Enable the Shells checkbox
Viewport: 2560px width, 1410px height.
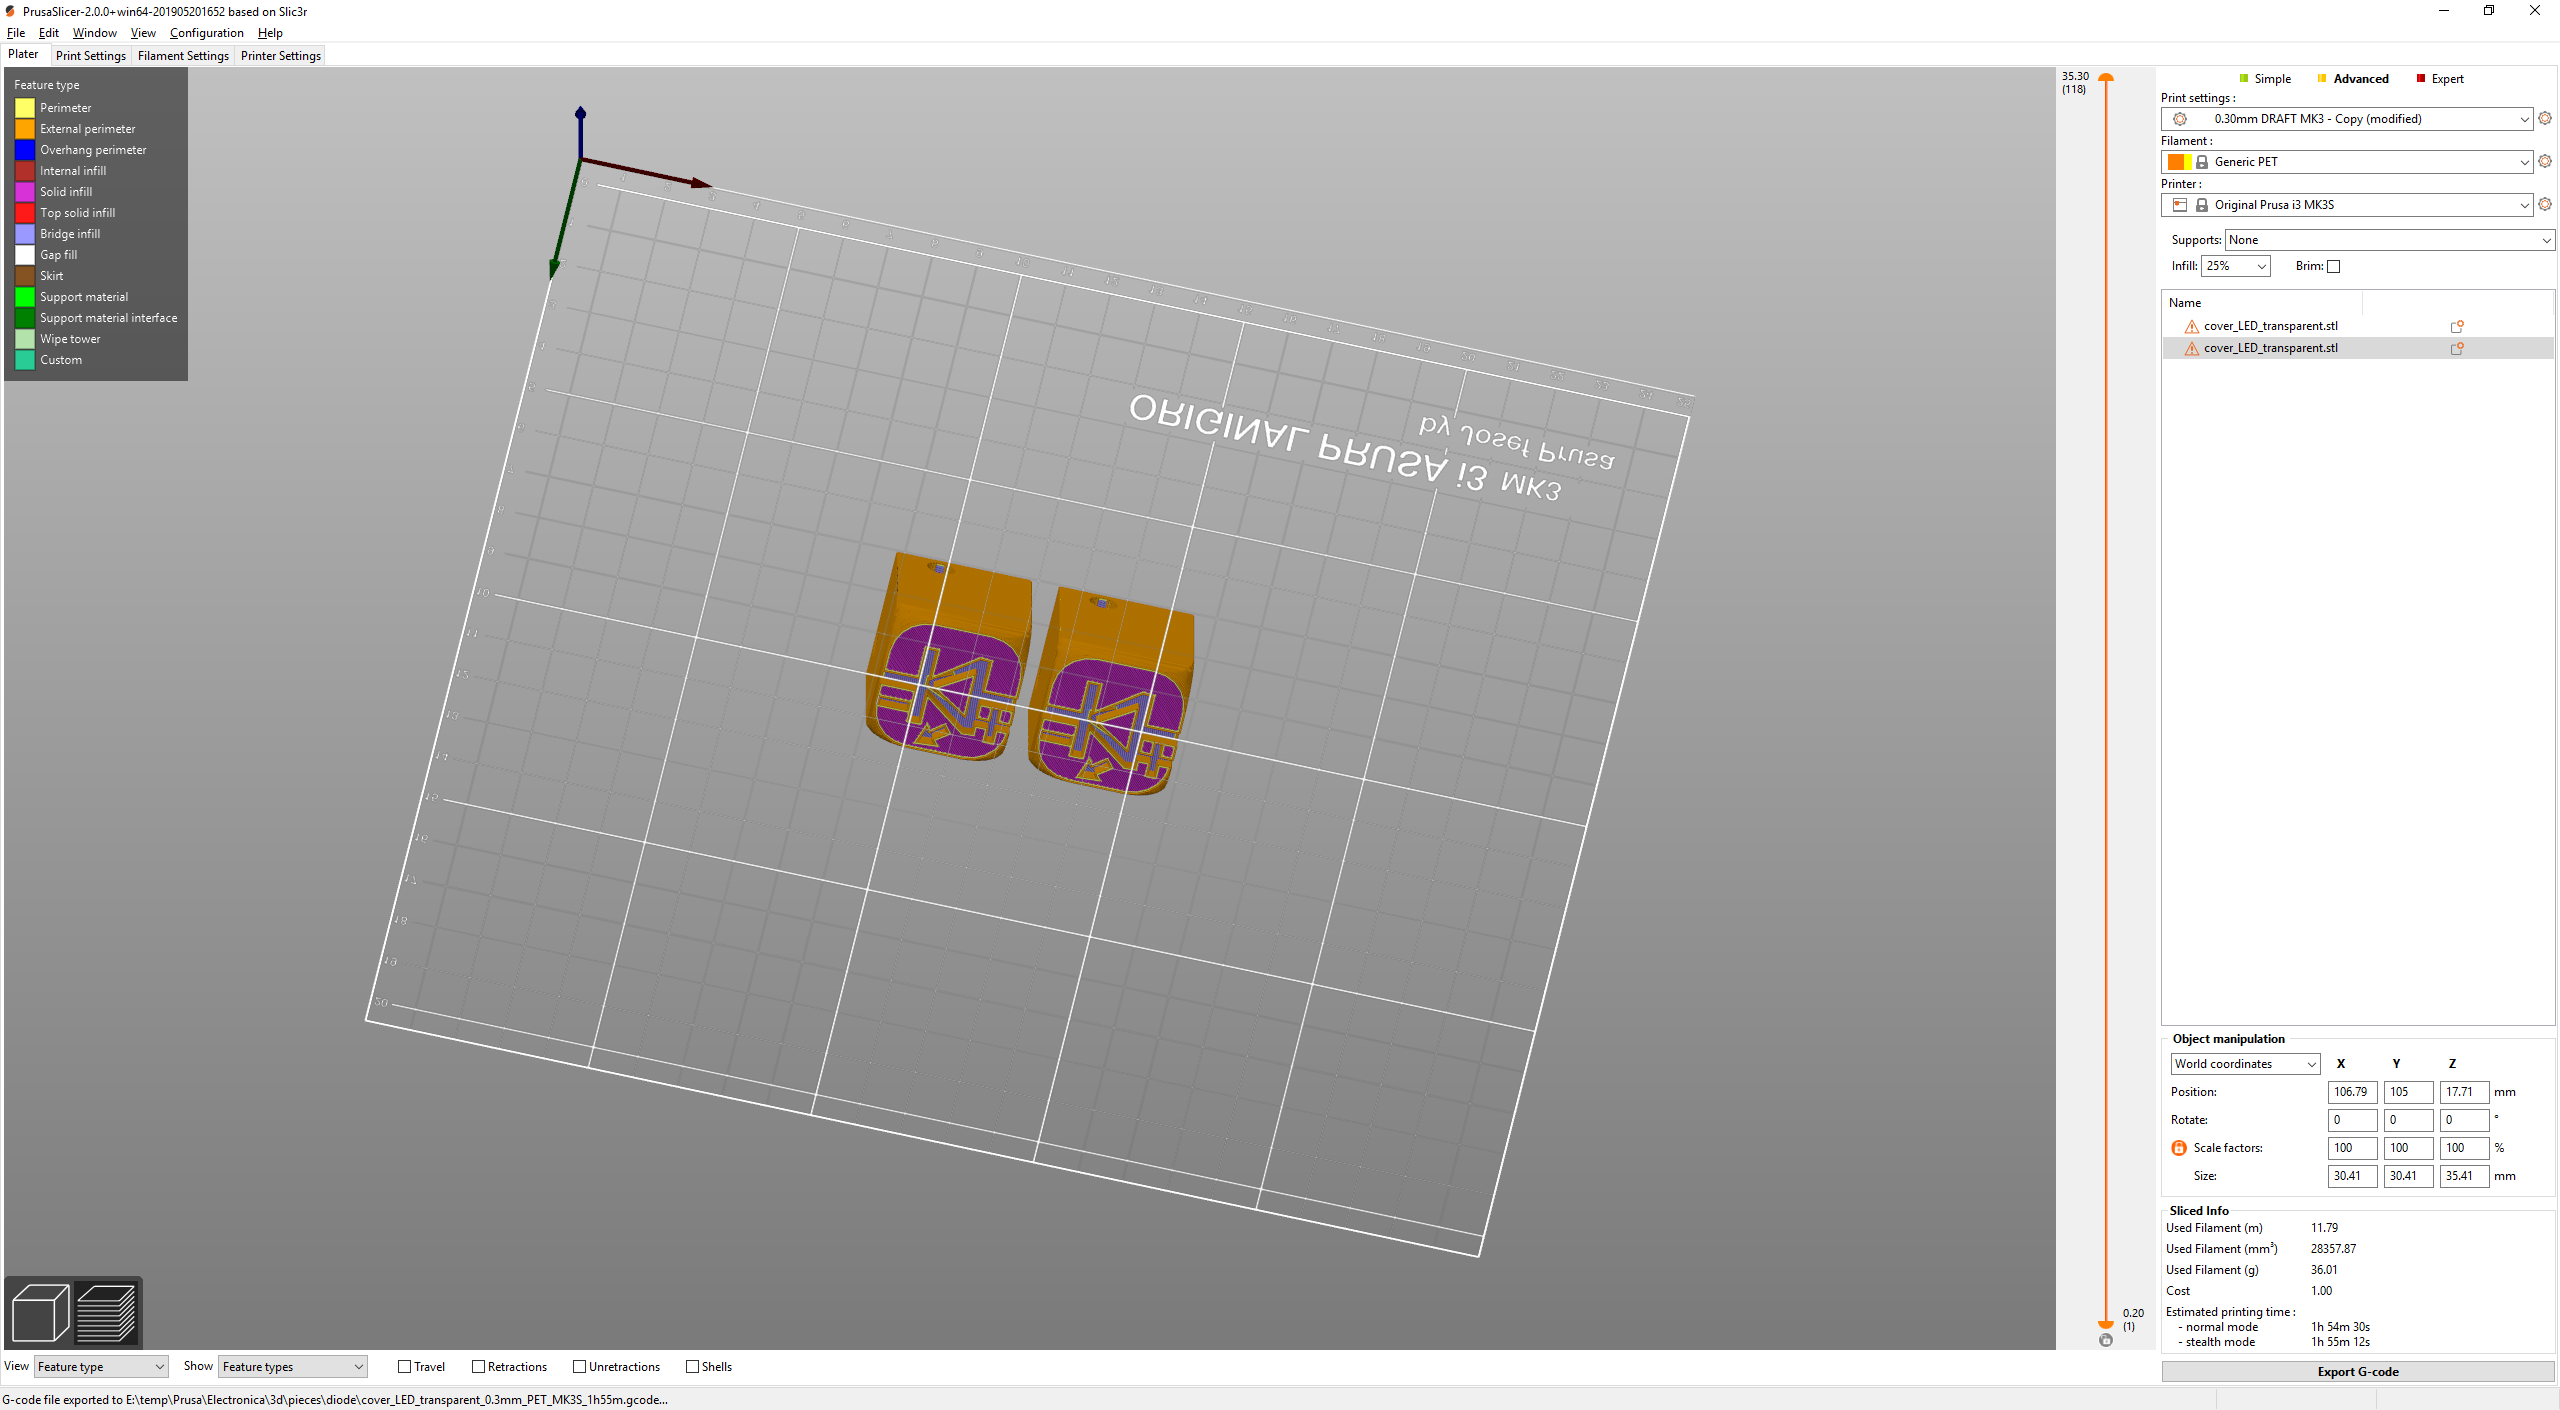click(692, 1367)
